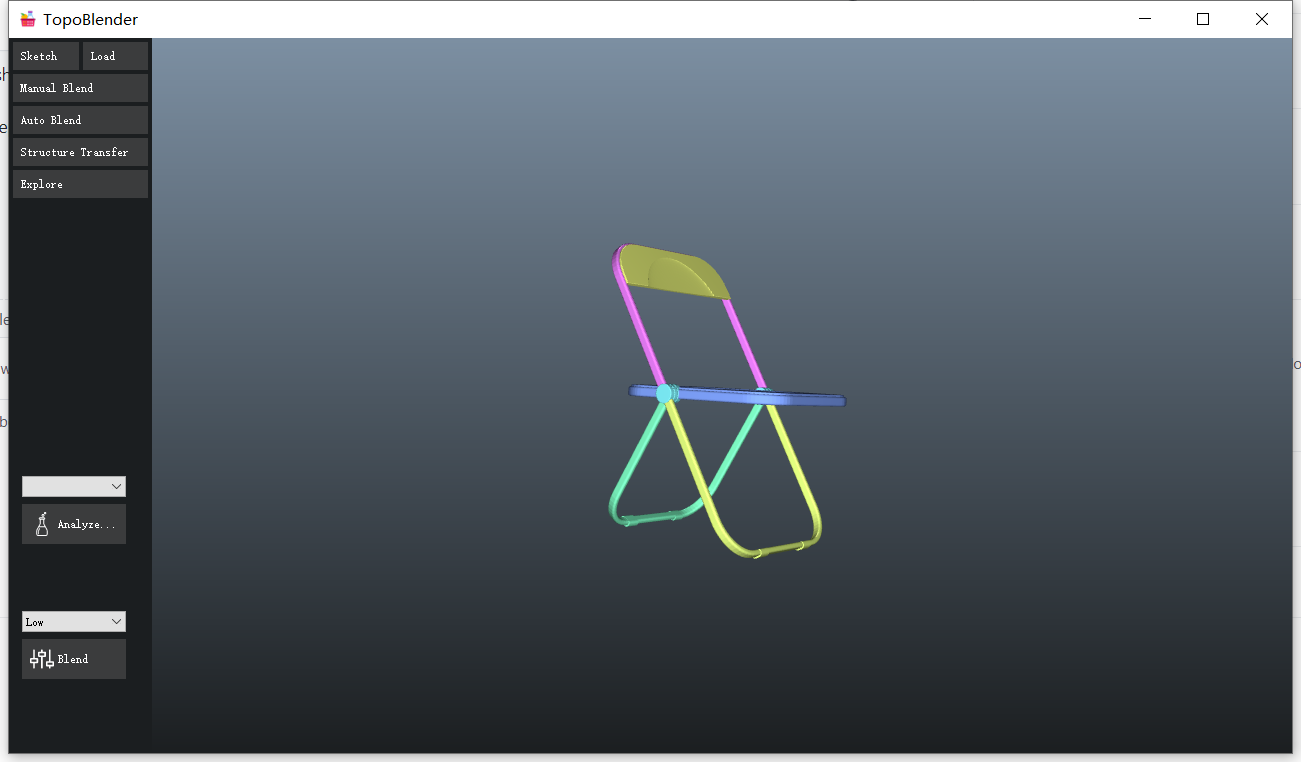Select the yellow chair backrest part
1301x762 pixels.
pyautogui.click(x=672, y=271)
